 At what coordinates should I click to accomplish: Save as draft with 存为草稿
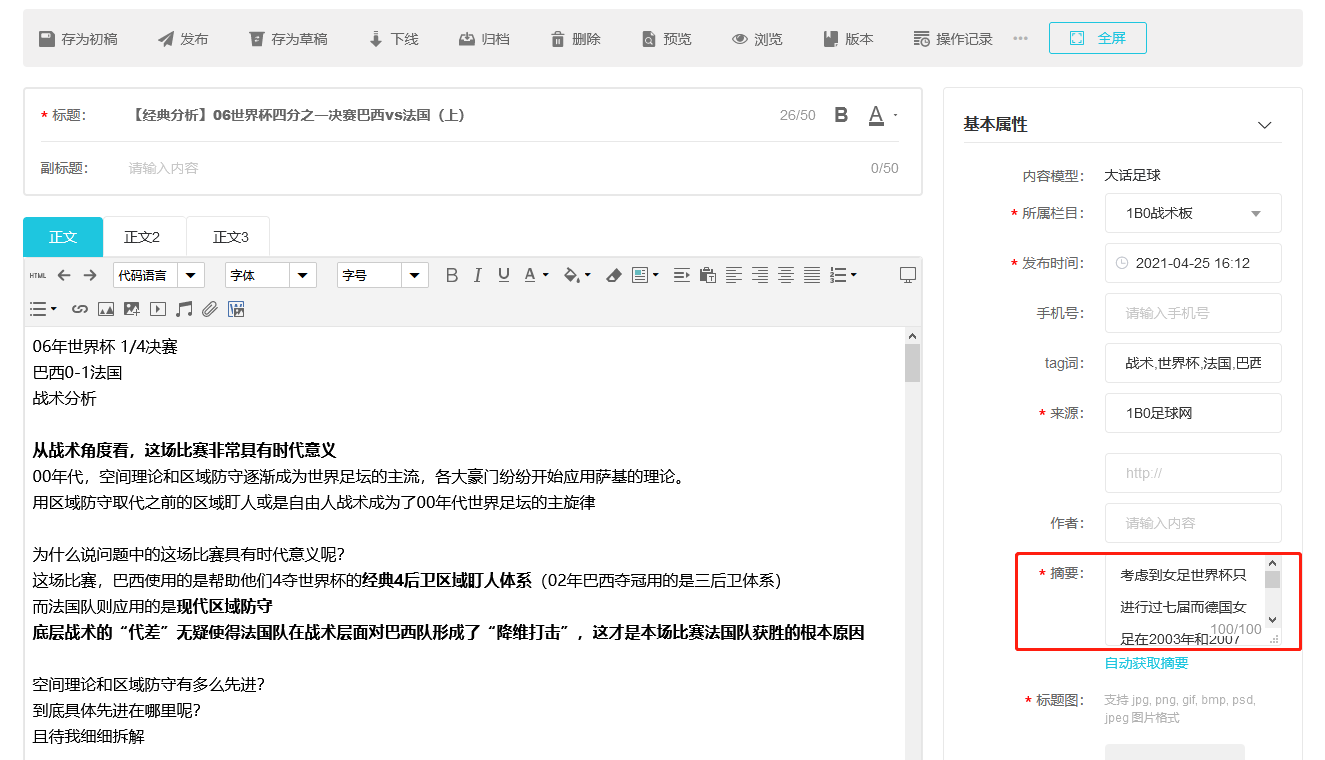[x=288, y=39]
